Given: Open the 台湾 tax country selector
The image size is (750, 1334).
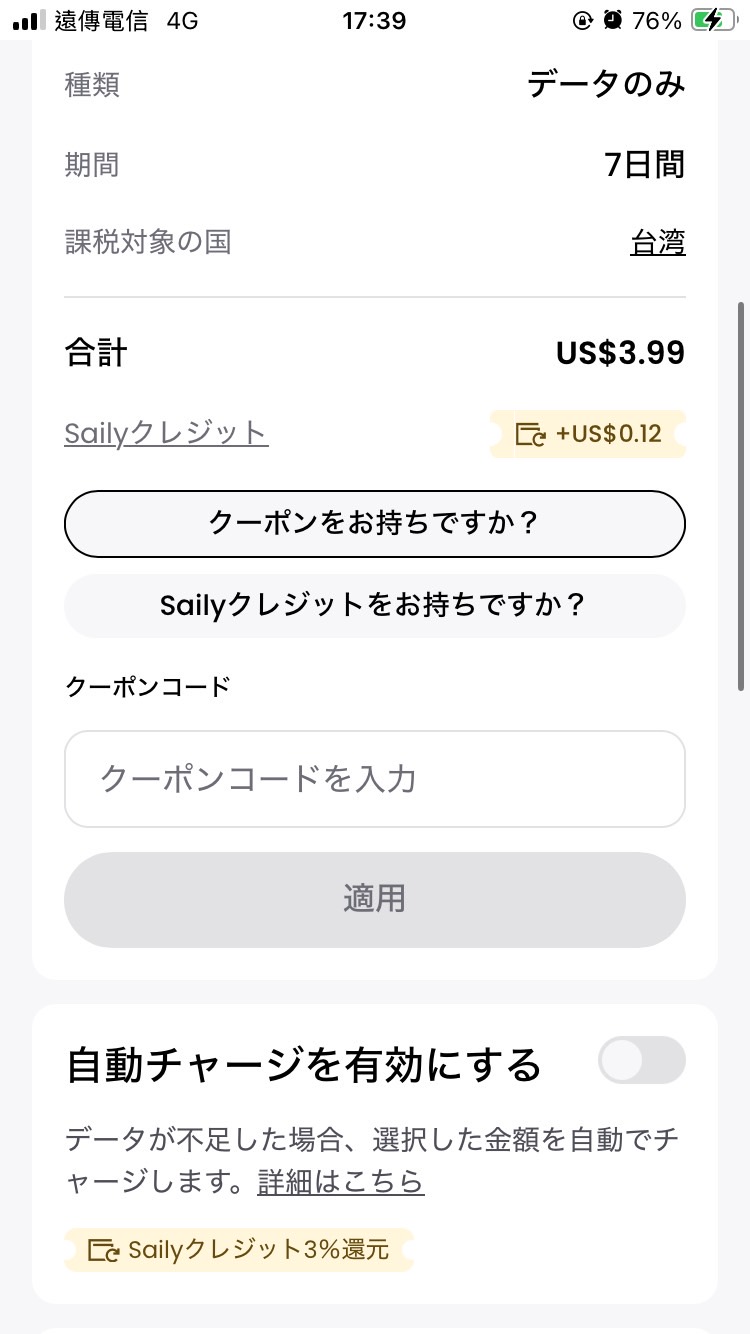Looking at the screenshot, I should (657, 242).
